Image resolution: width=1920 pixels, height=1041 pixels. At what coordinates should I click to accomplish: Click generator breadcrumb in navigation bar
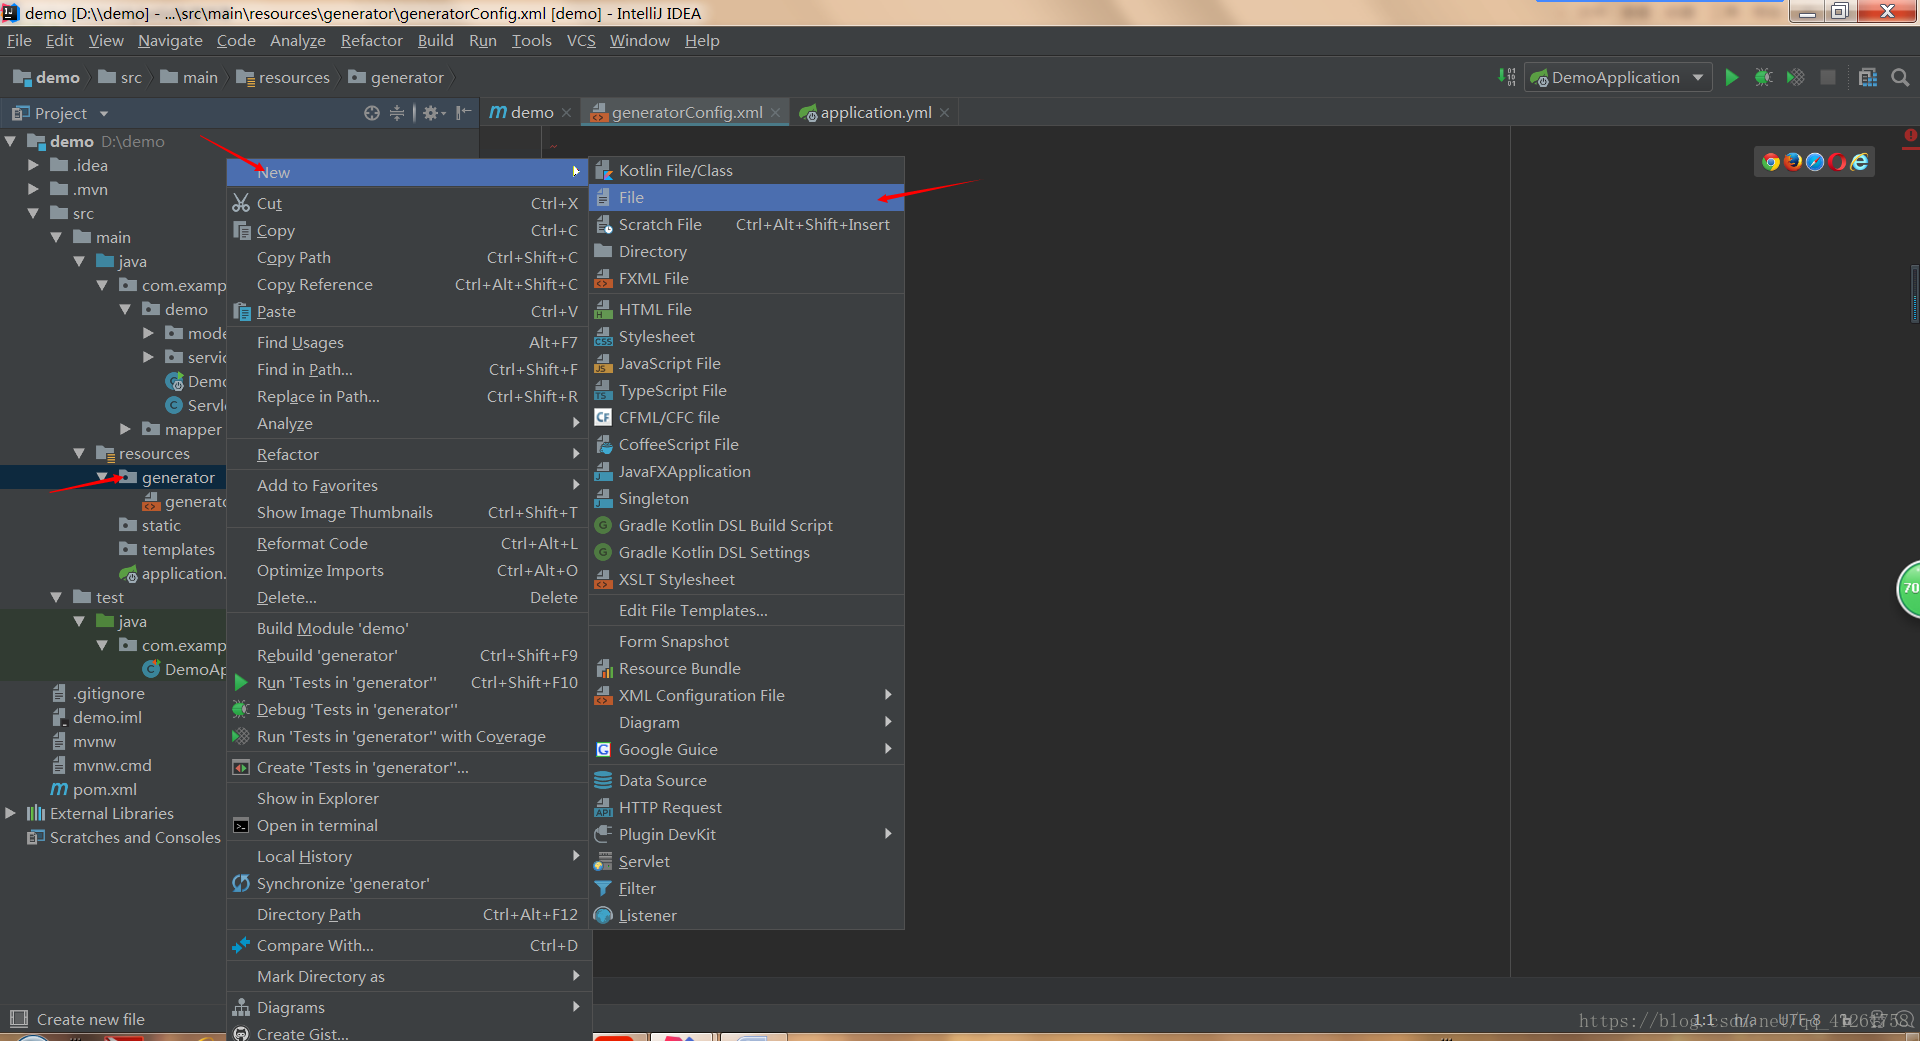(x=396, y=77)
